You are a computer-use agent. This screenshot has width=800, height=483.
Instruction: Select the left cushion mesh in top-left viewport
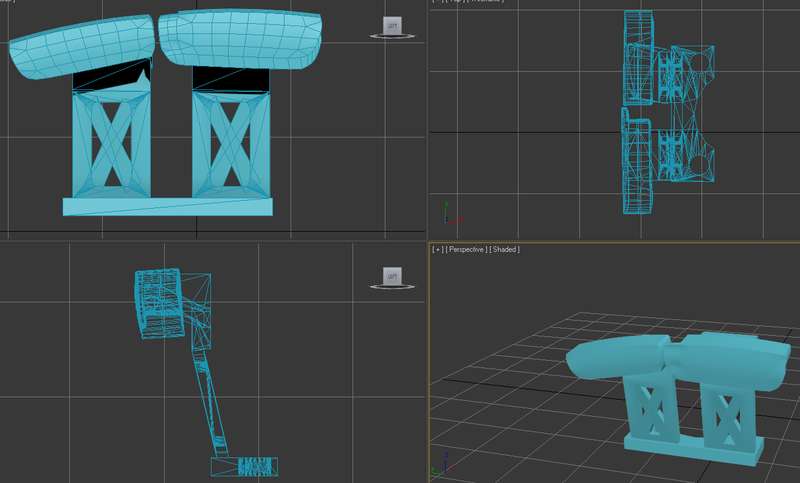pyautogui.click(x=80, y=50)
